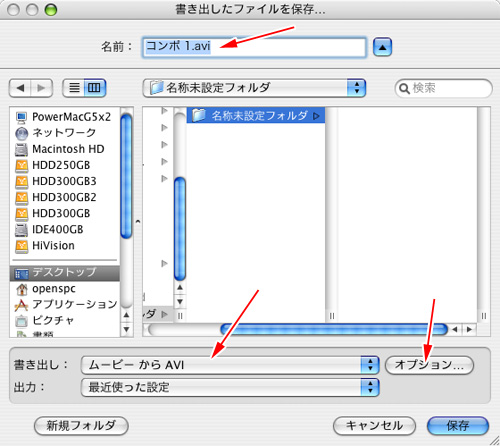Viewport: 500px width, 446px height.
Task: Click the first column's scroll down arrow
Action: (180, 302)
